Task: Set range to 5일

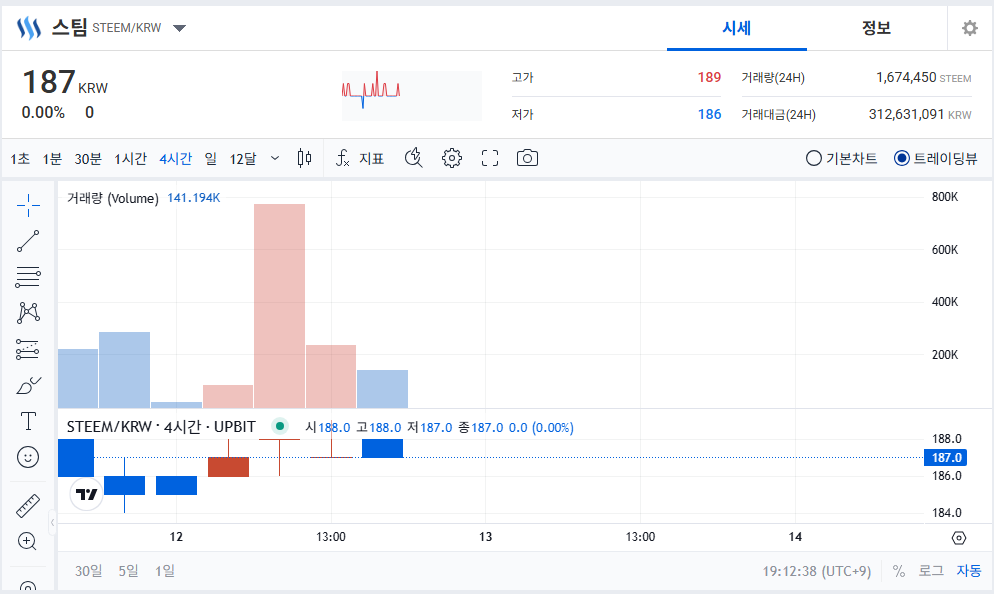Action: [x=128, y=571]
